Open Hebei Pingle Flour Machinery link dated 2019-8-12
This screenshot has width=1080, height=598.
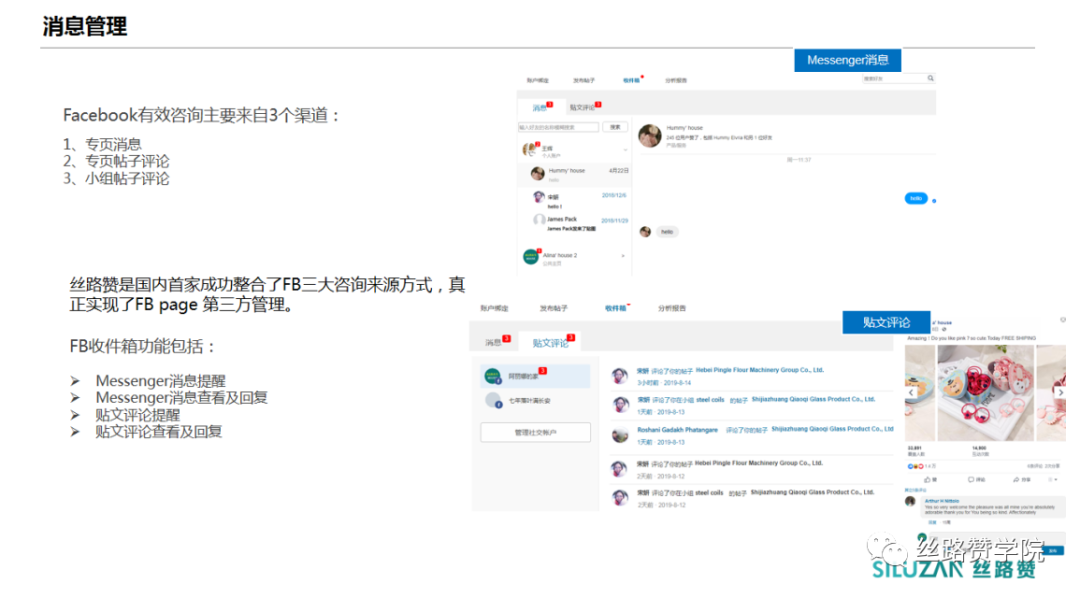[x=759, y=463]
